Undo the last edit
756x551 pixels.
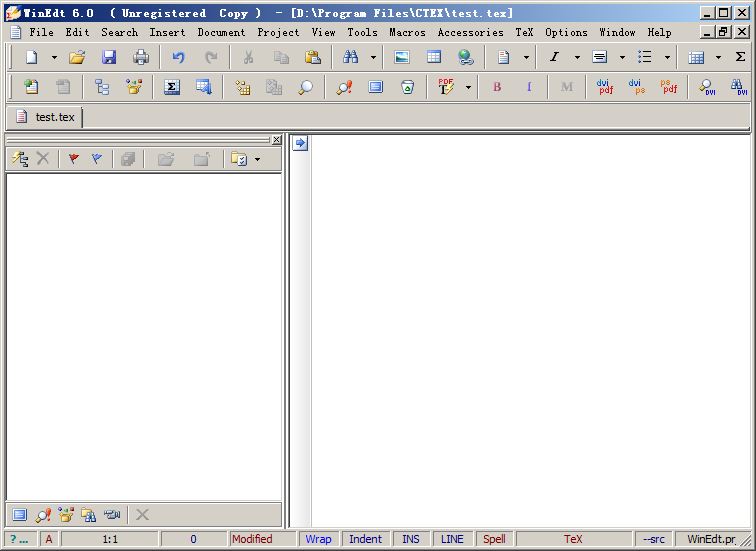(x=178, y=57)
